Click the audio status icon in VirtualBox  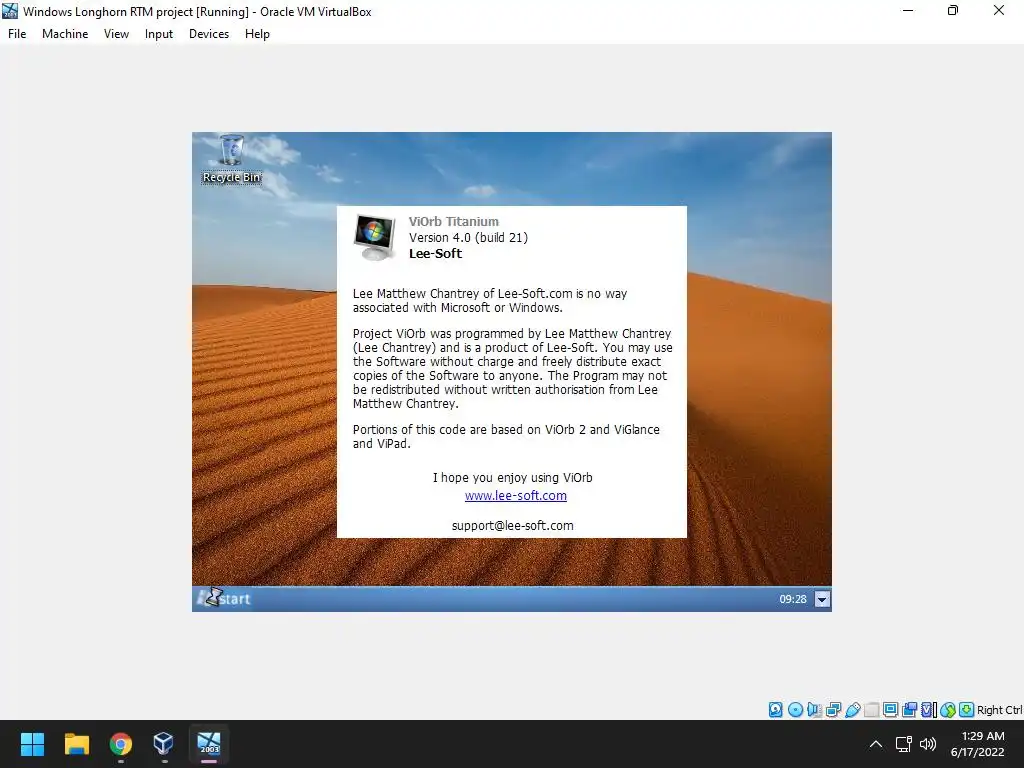point(814,710)
